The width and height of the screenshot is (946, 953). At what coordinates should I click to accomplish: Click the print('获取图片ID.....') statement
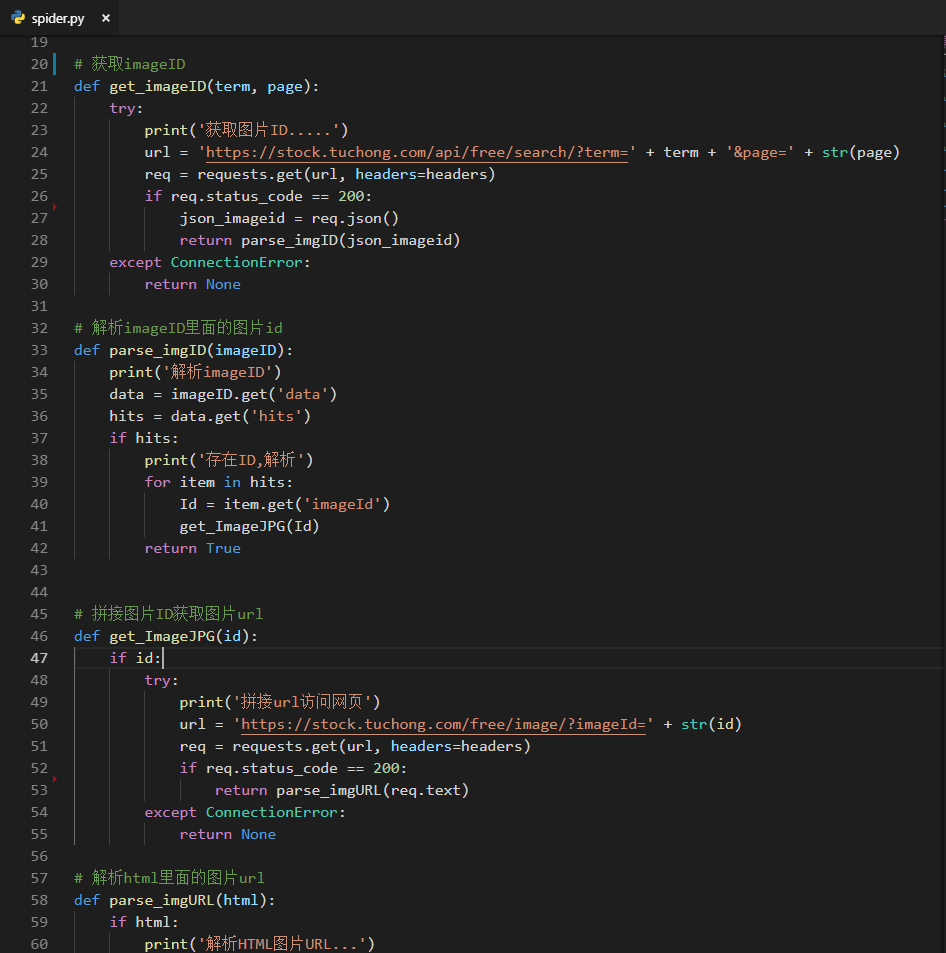pos(246,130)
